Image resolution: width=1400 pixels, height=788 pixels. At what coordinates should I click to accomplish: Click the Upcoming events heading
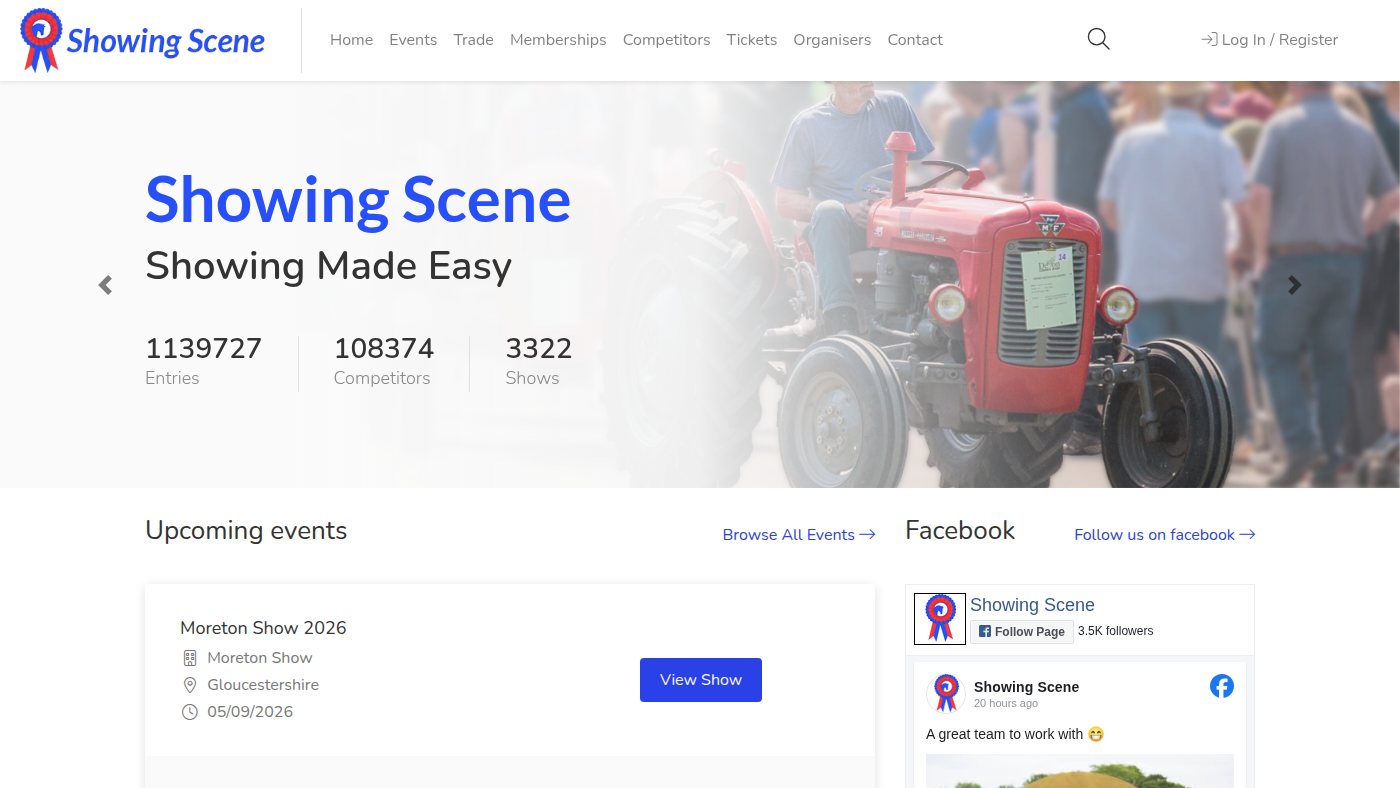tap(246, 530)
